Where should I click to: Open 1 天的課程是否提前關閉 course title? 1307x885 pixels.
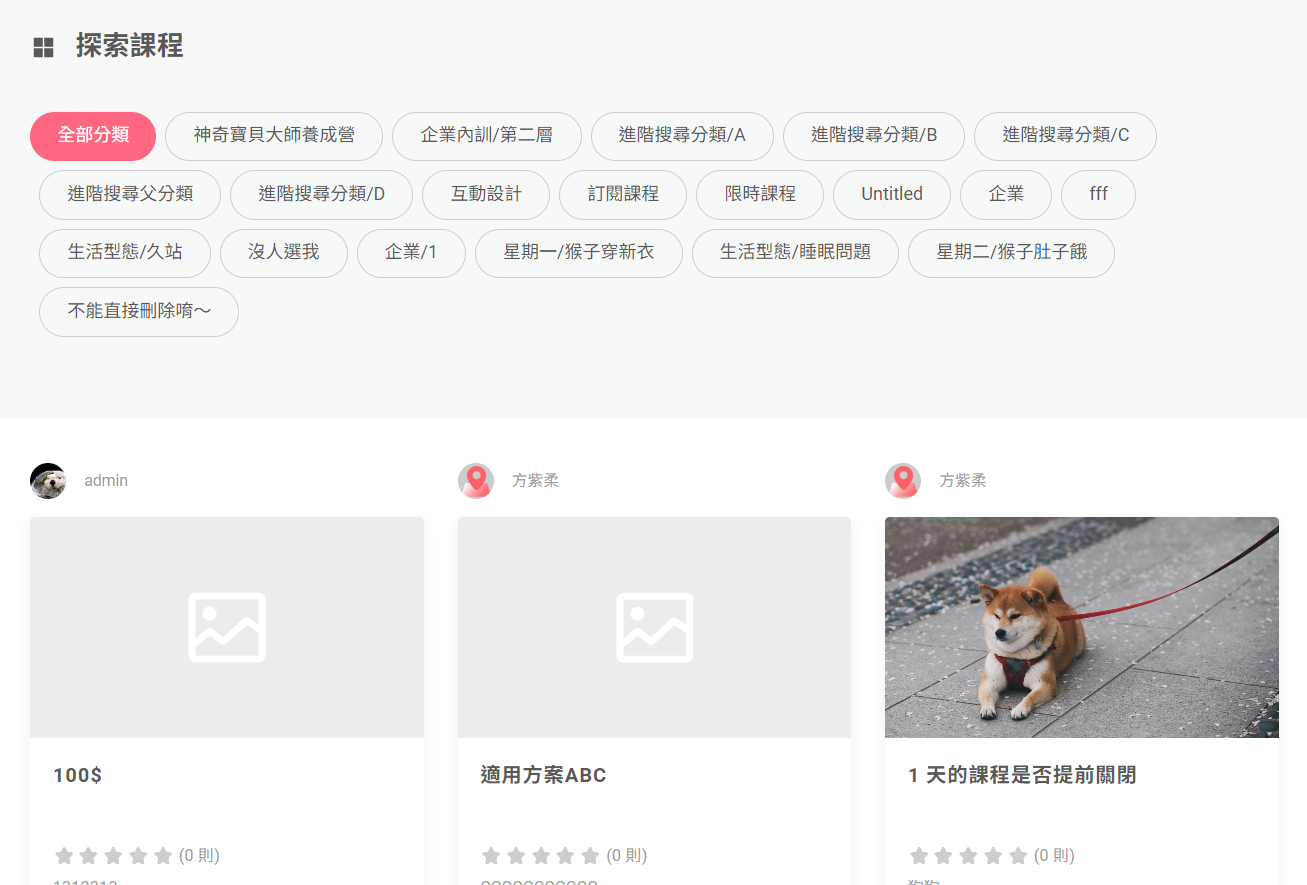[1022, 775]
